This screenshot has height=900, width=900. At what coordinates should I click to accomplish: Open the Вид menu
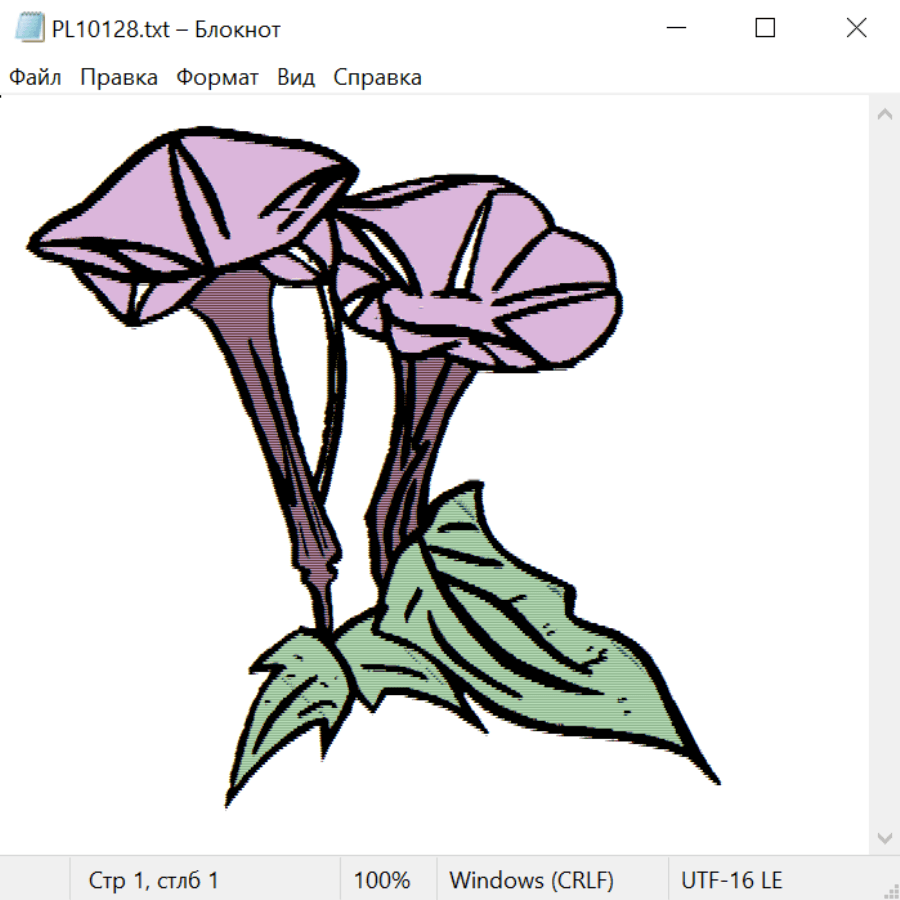pyautogui.click(x=295, y=78)
